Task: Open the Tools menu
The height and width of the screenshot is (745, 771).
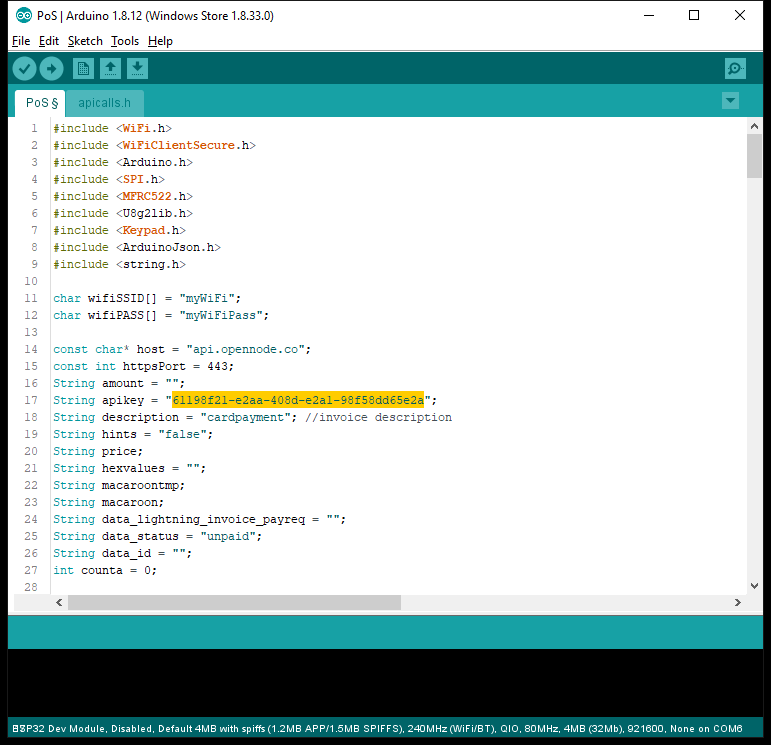Action: point(125,41)
